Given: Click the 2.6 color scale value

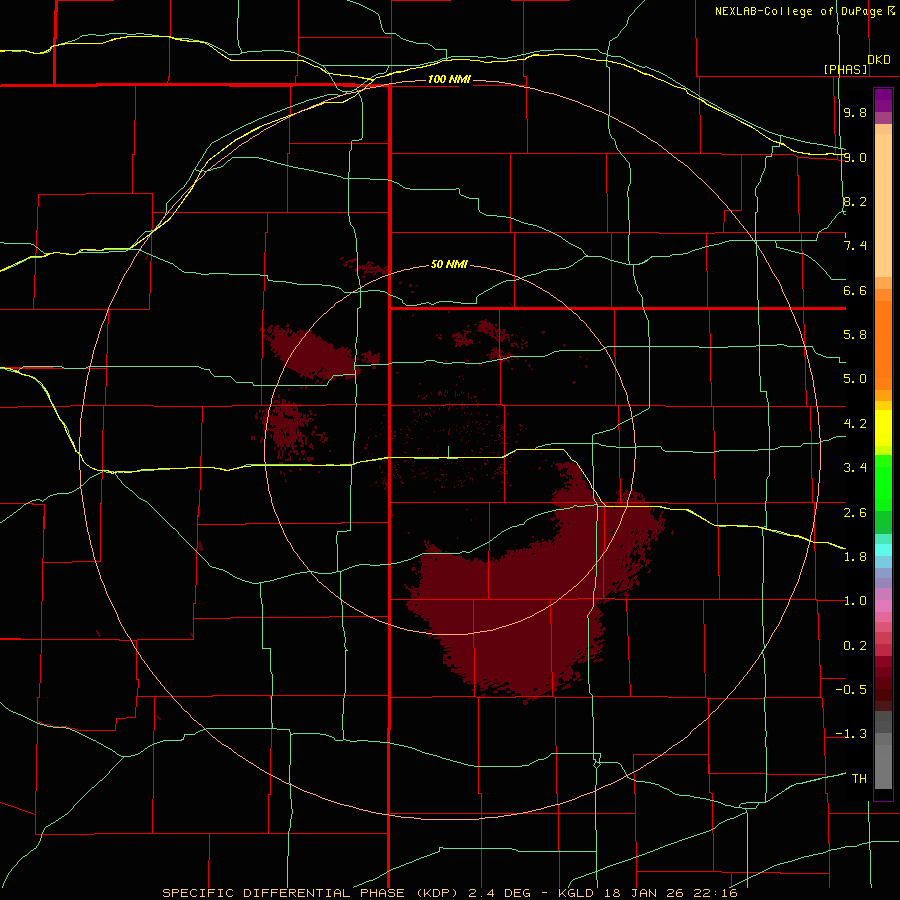Looking at the screenshot, I should 855,512.
